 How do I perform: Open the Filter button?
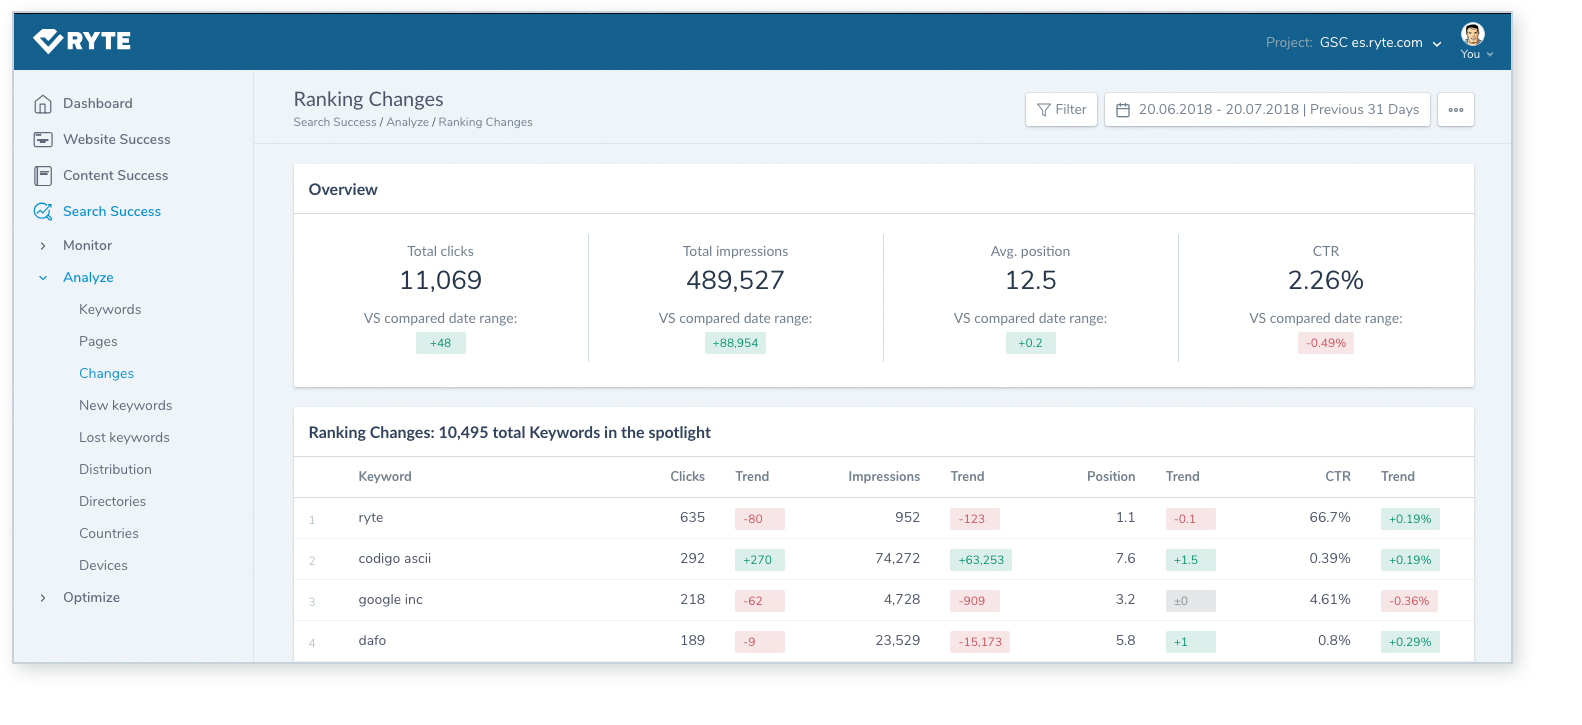(1061, 110)
